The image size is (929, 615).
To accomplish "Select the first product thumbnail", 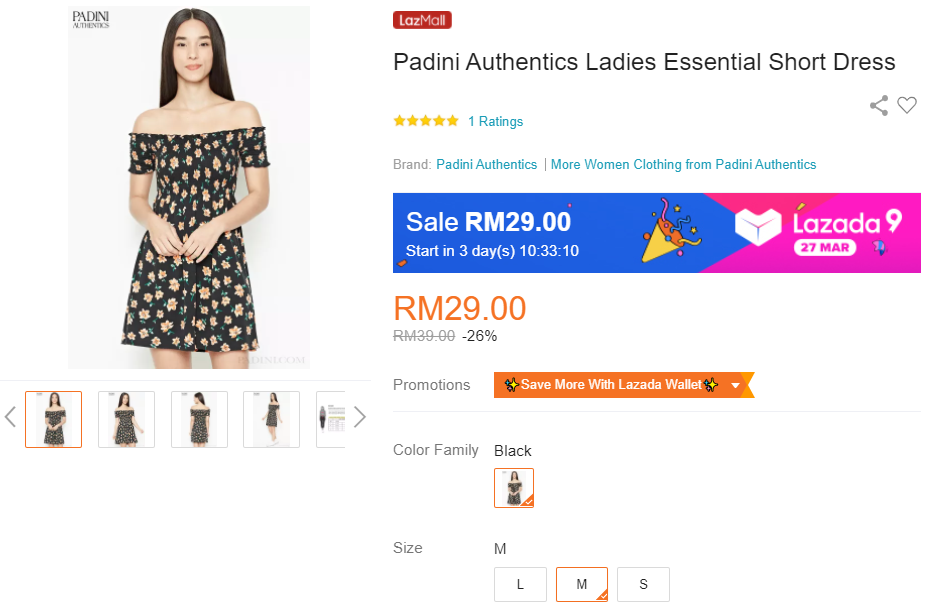I will pos(53,419).
